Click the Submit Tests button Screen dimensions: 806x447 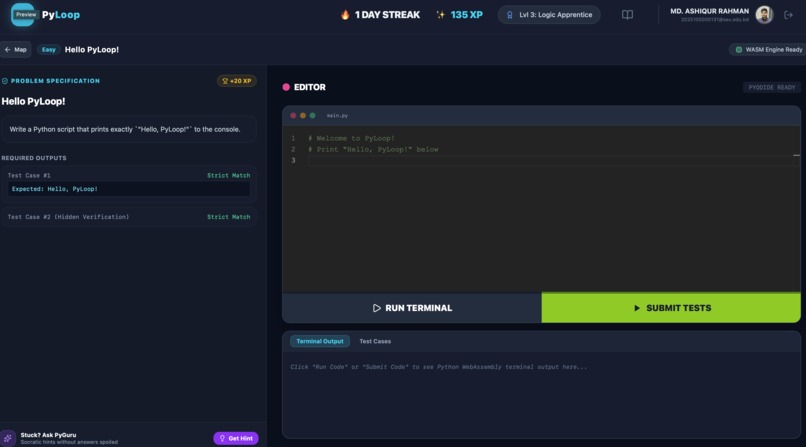click(x=671, y=308)
